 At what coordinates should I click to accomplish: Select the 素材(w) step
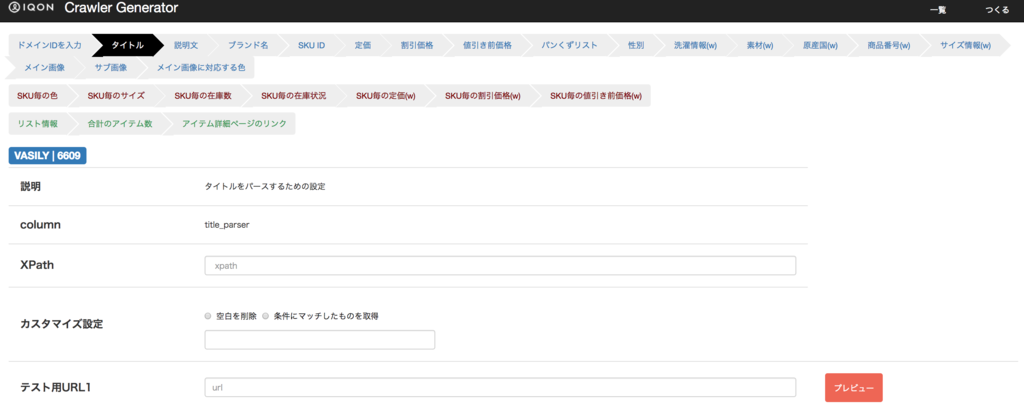pos(760,46)
